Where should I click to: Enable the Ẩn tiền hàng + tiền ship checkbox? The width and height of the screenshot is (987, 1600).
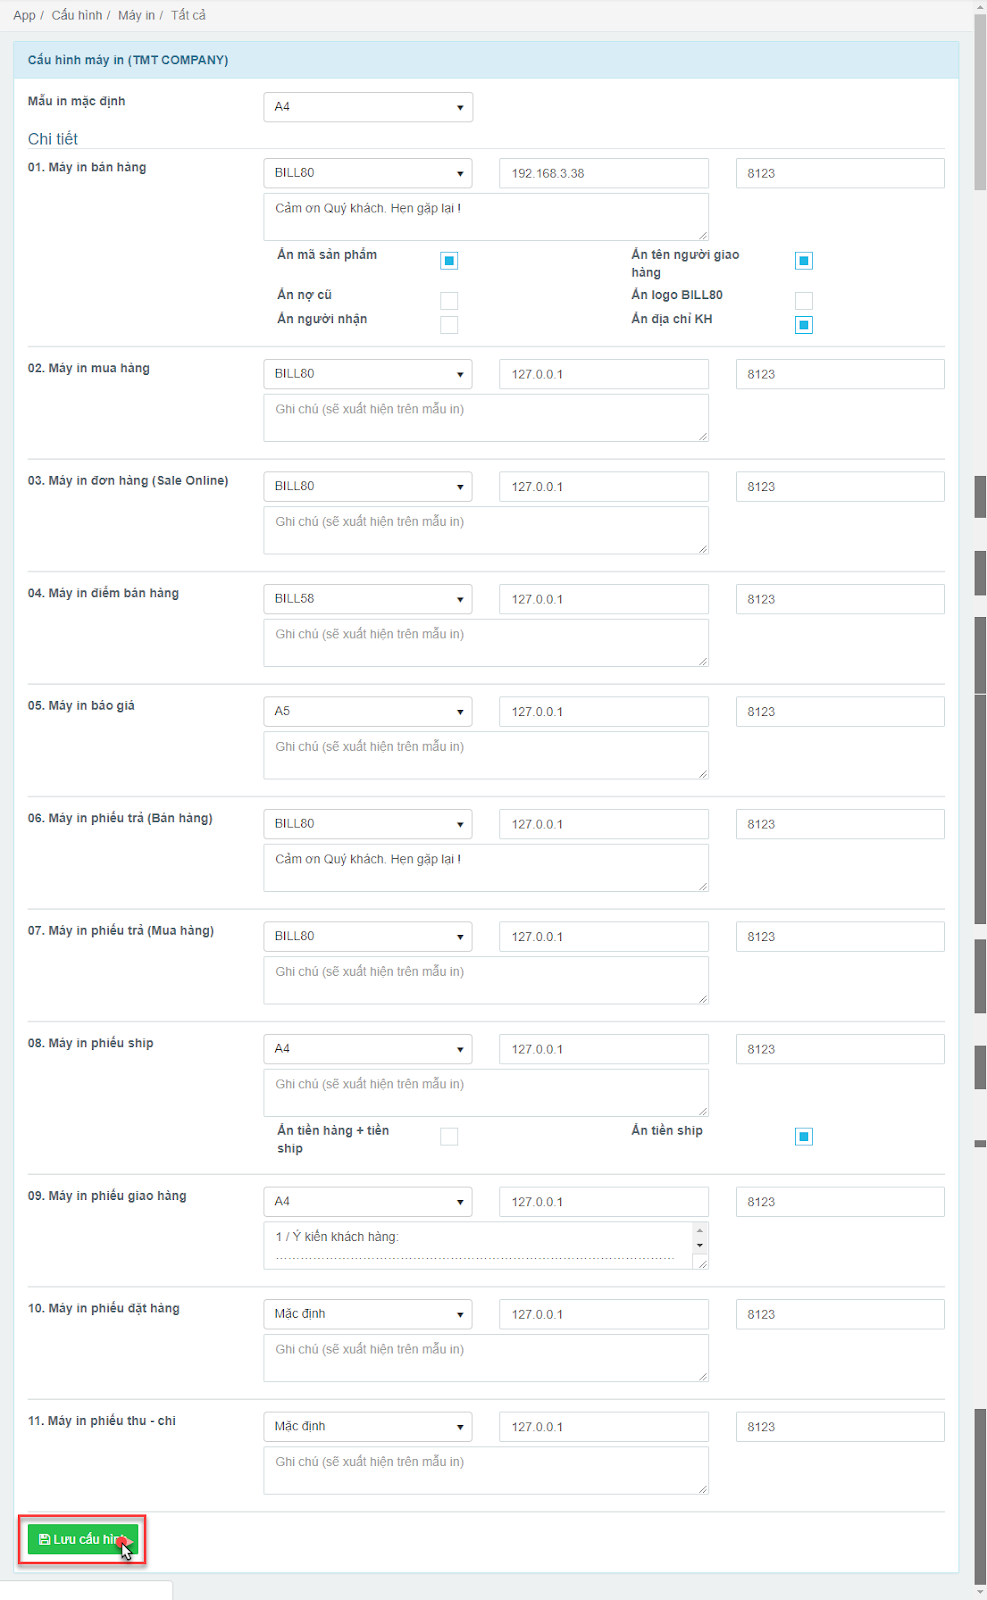449,1137
